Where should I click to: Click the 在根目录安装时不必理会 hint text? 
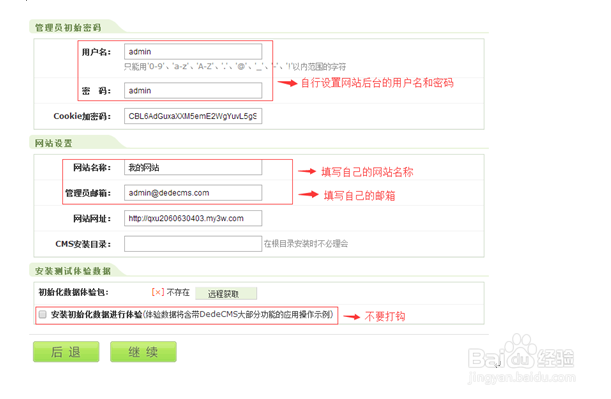pos(306,244)
